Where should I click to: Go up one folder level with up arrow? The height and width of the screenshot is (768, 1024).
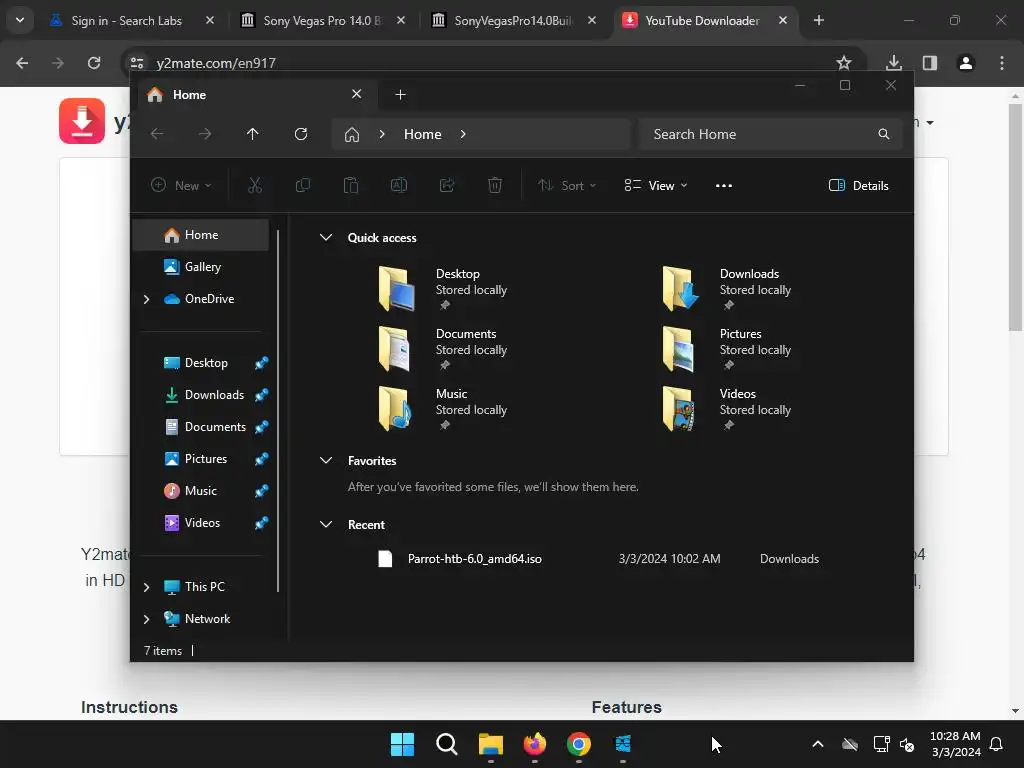click(253, 134)
